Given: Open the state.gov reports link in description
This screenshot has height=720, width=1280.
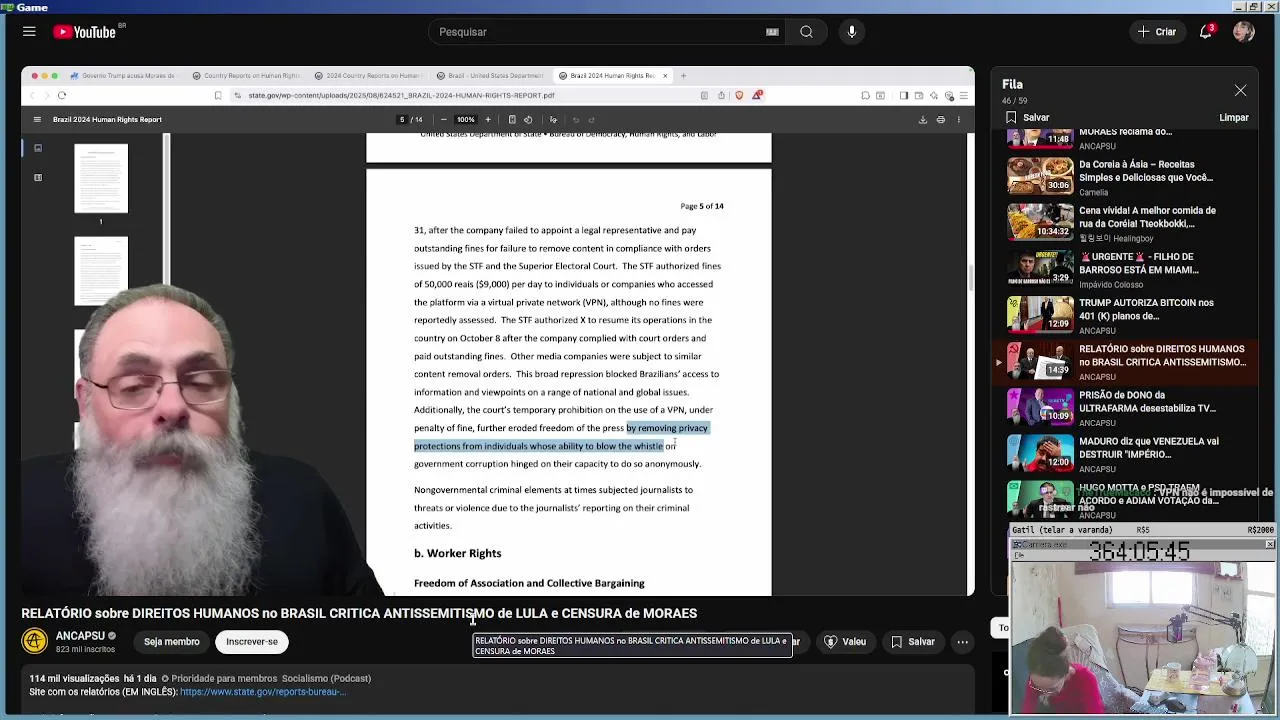Looking at the screenshot, I should pos(263,692).
